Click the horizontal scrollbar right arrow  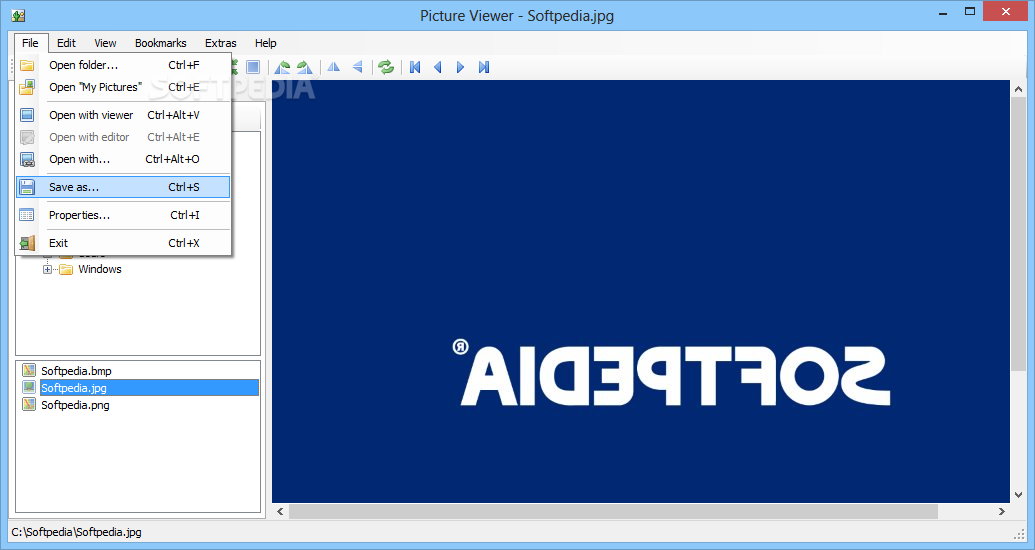(1002, 511)
